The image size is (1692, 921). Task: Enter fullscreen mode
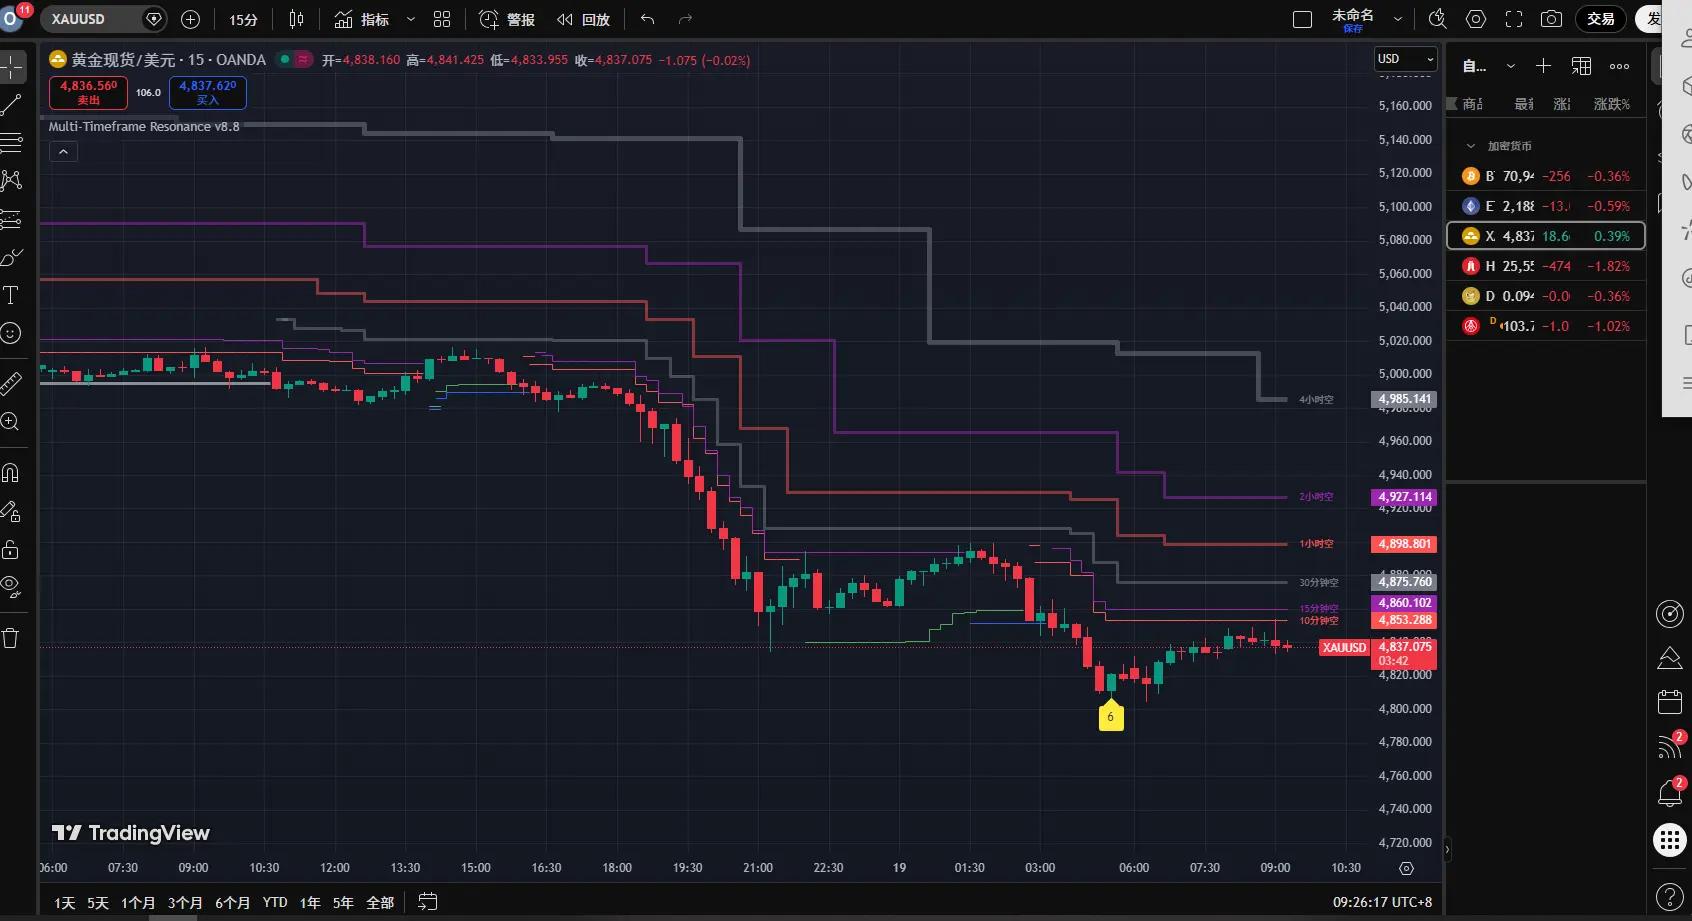click(x=1514, y=19)
